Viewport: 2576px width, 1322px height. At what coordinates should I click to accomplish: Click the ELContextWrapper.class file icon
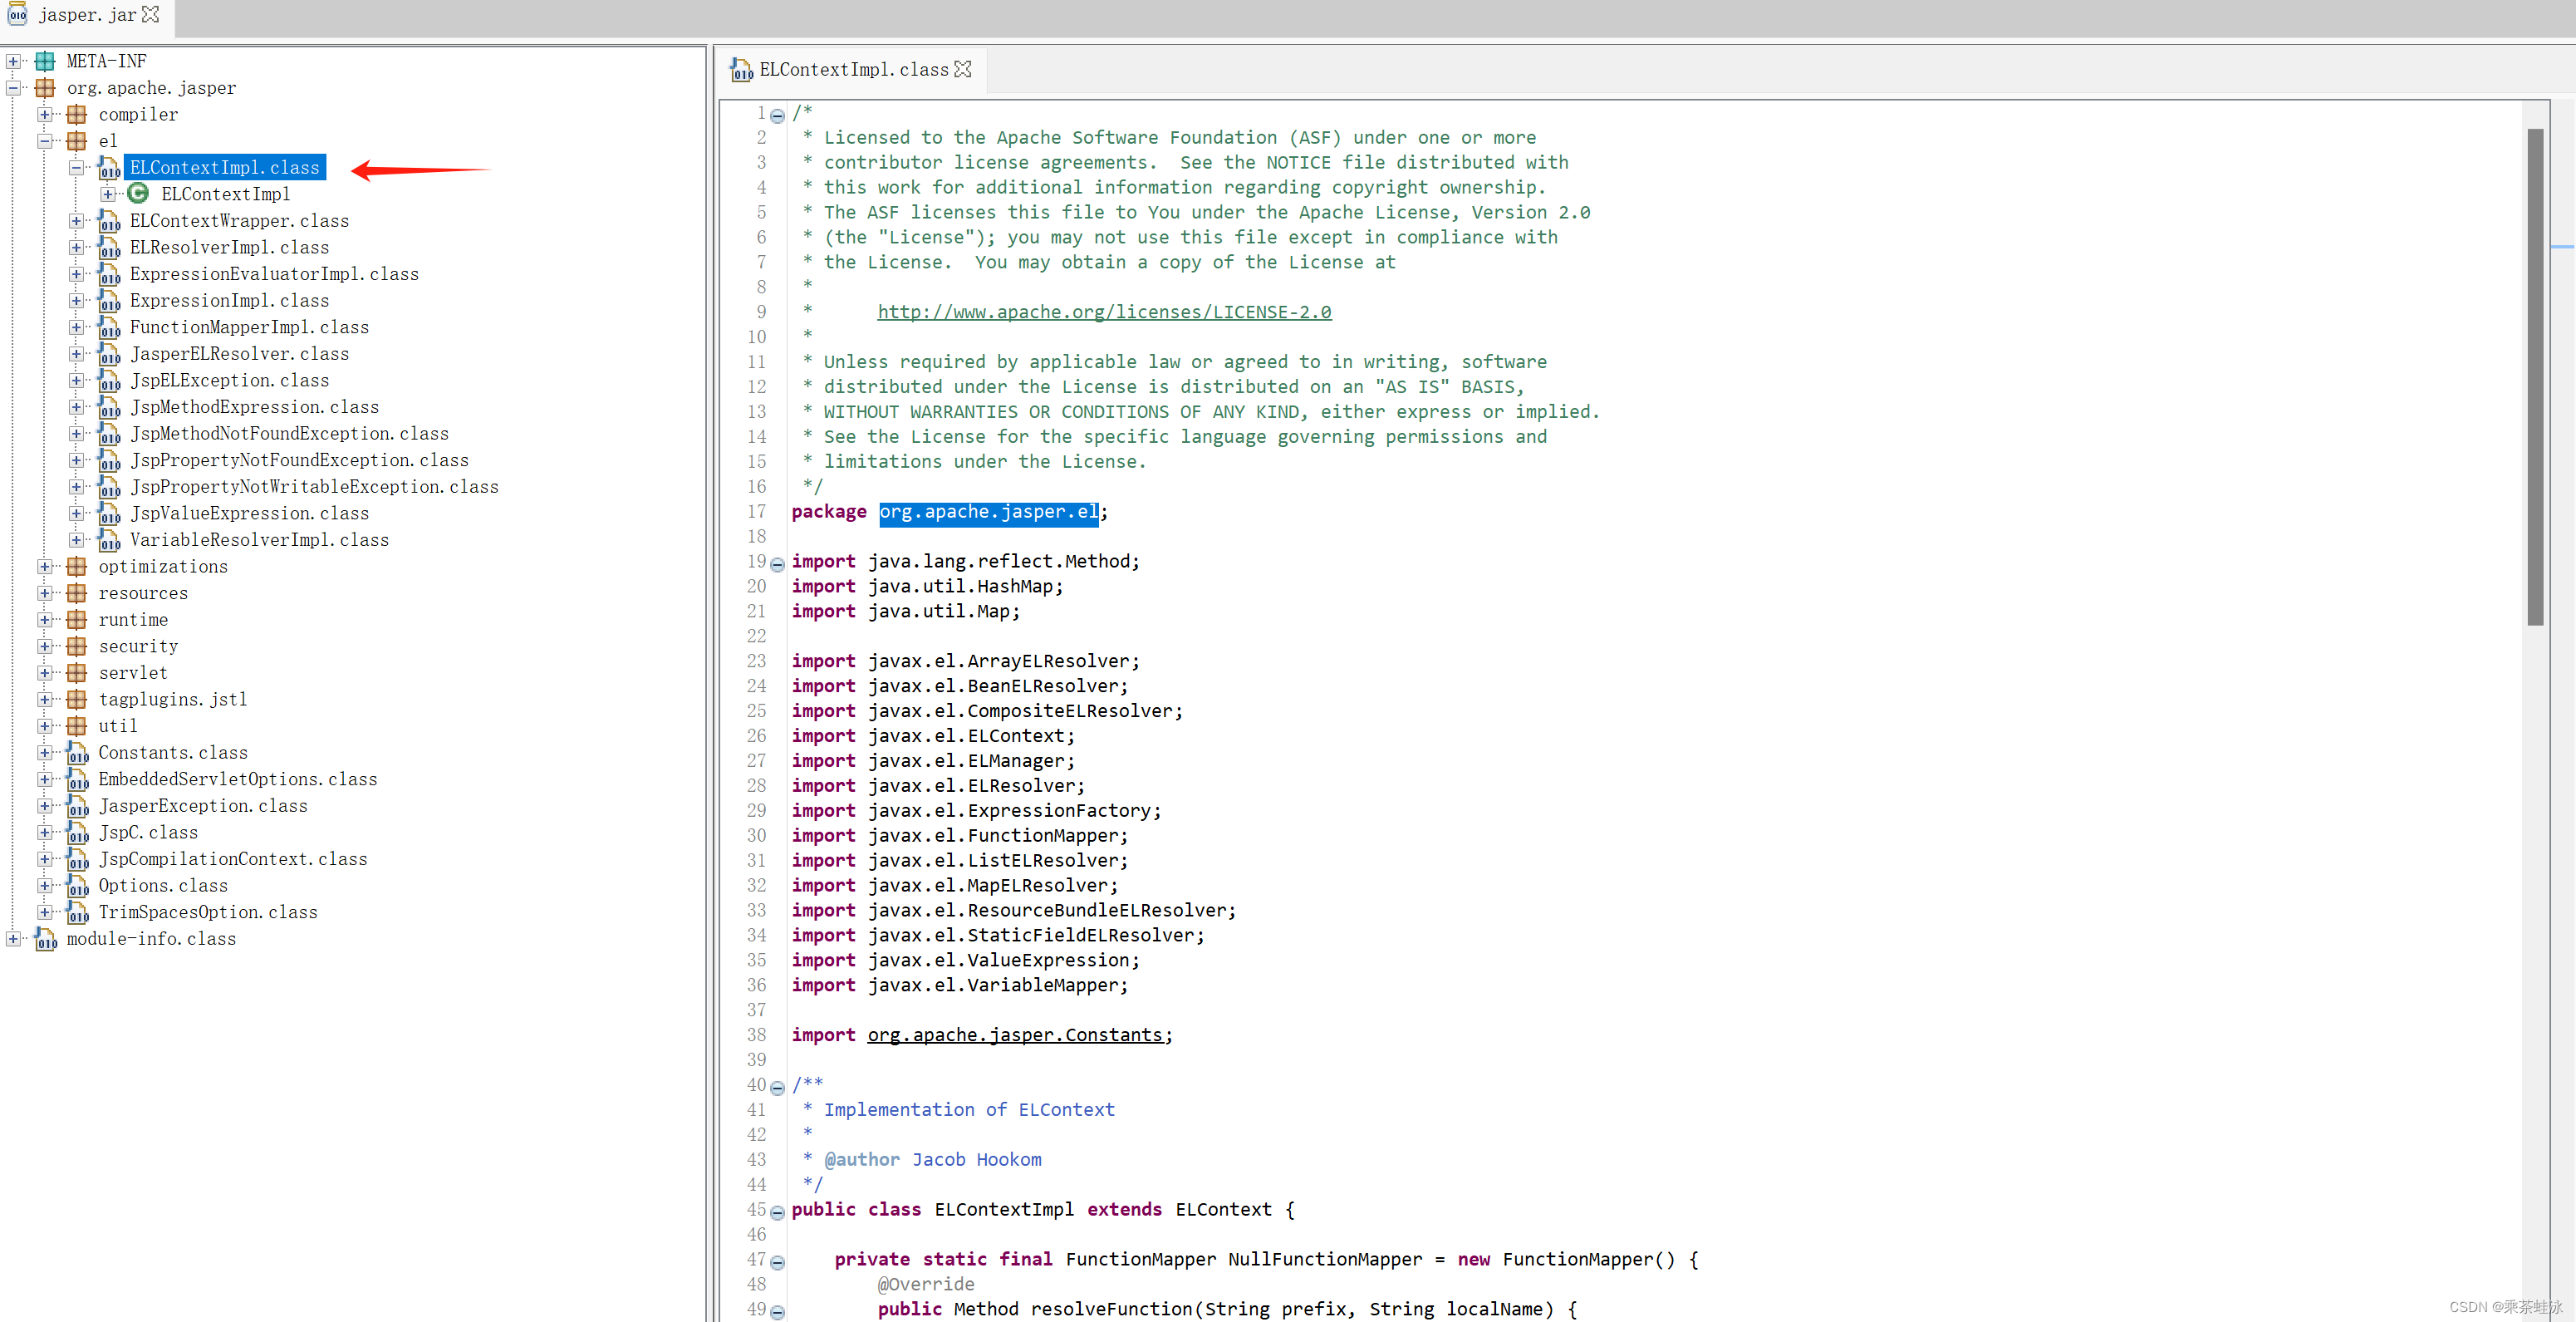click(x=109, y=221)
